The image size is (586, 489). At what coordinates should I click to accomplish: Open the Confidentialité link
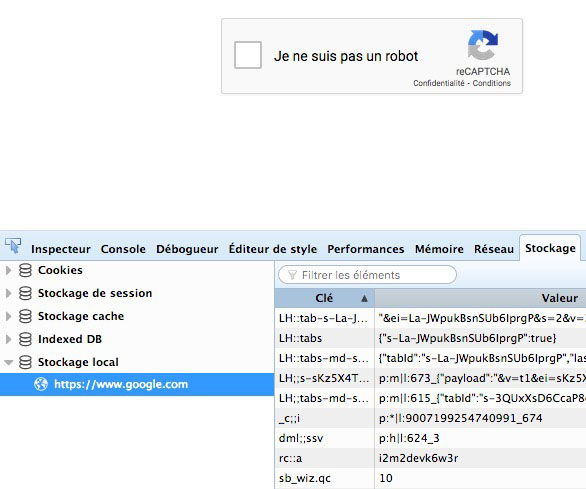tap(439, 83)
